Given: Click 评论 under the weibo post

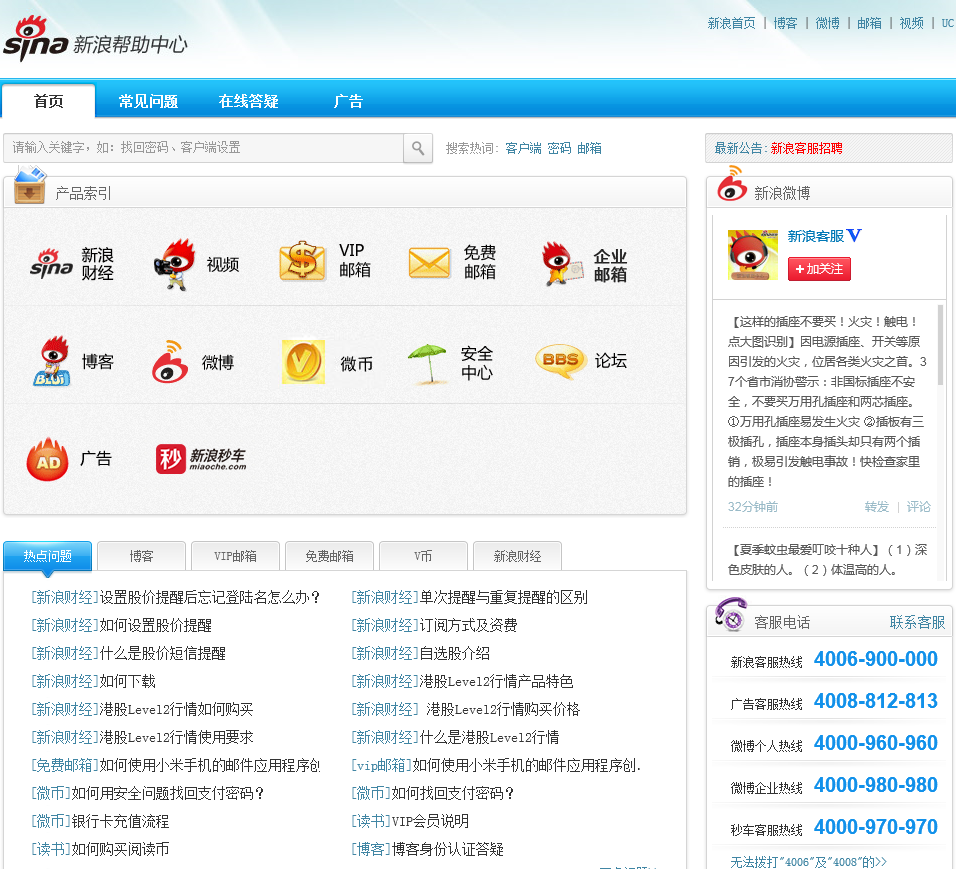Looking at the screenshot, I should point(918,507).
